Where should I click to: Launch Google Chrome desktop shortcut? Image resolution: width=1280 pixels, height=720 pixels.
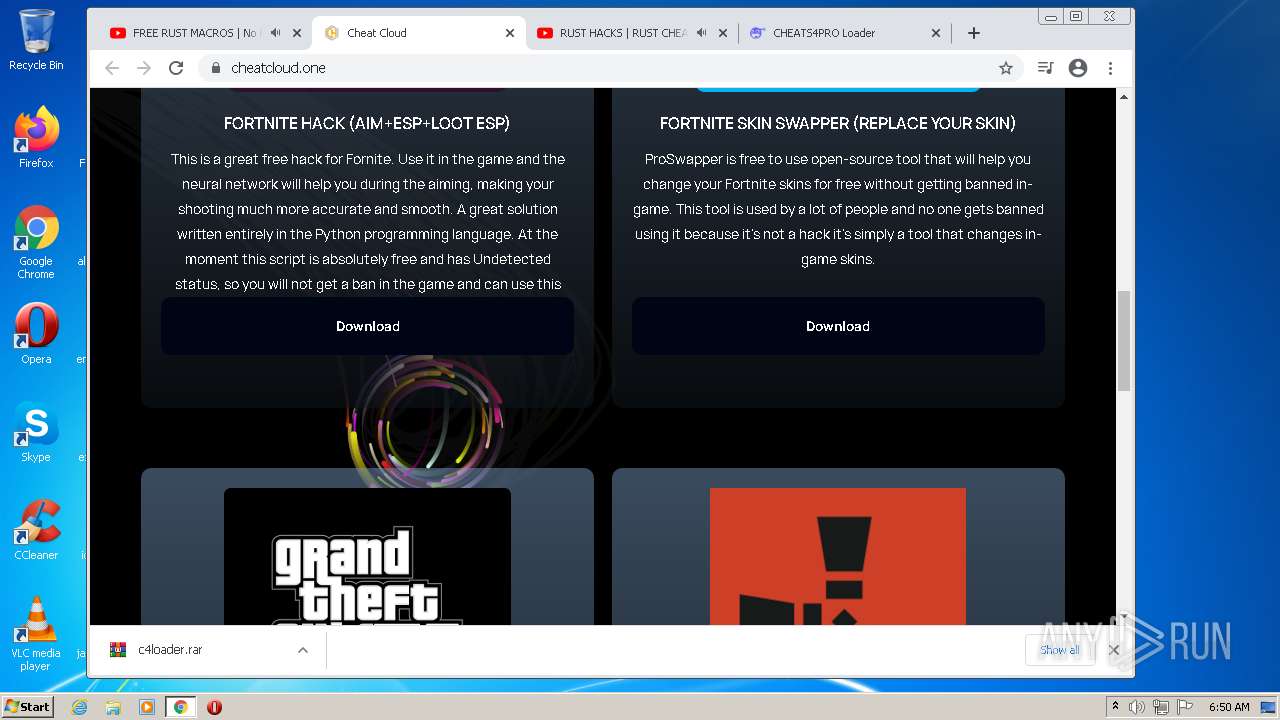tap(36, 243)
